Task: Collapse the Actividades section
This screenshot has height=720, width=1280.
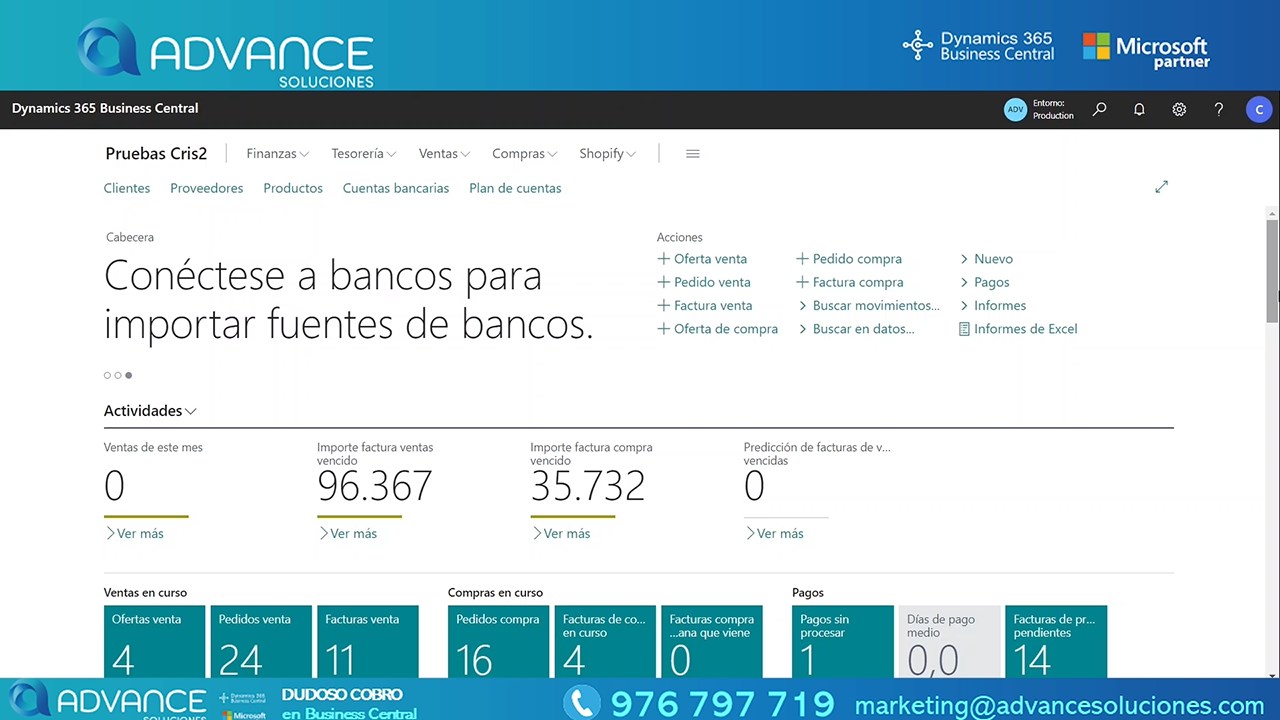Action: 150,411
